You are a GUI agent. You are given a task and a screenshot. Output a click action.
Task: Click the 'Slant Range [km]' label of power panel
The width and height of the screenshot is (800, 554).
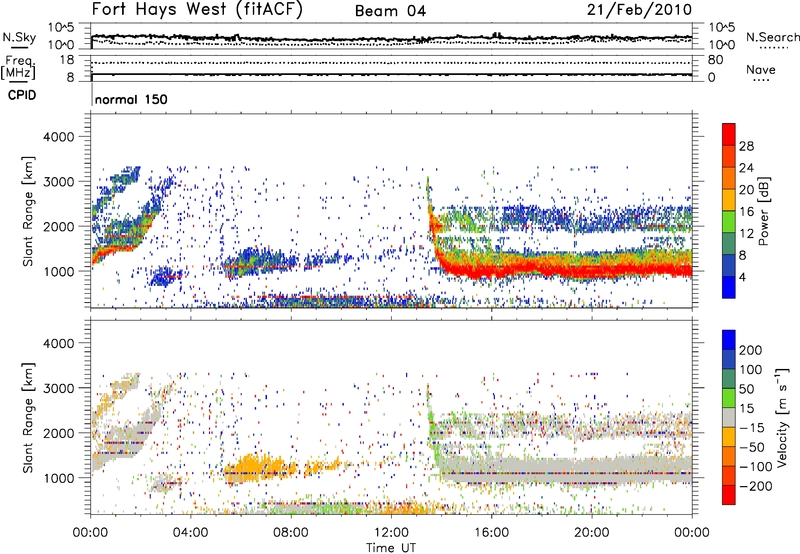pos(28,211)
